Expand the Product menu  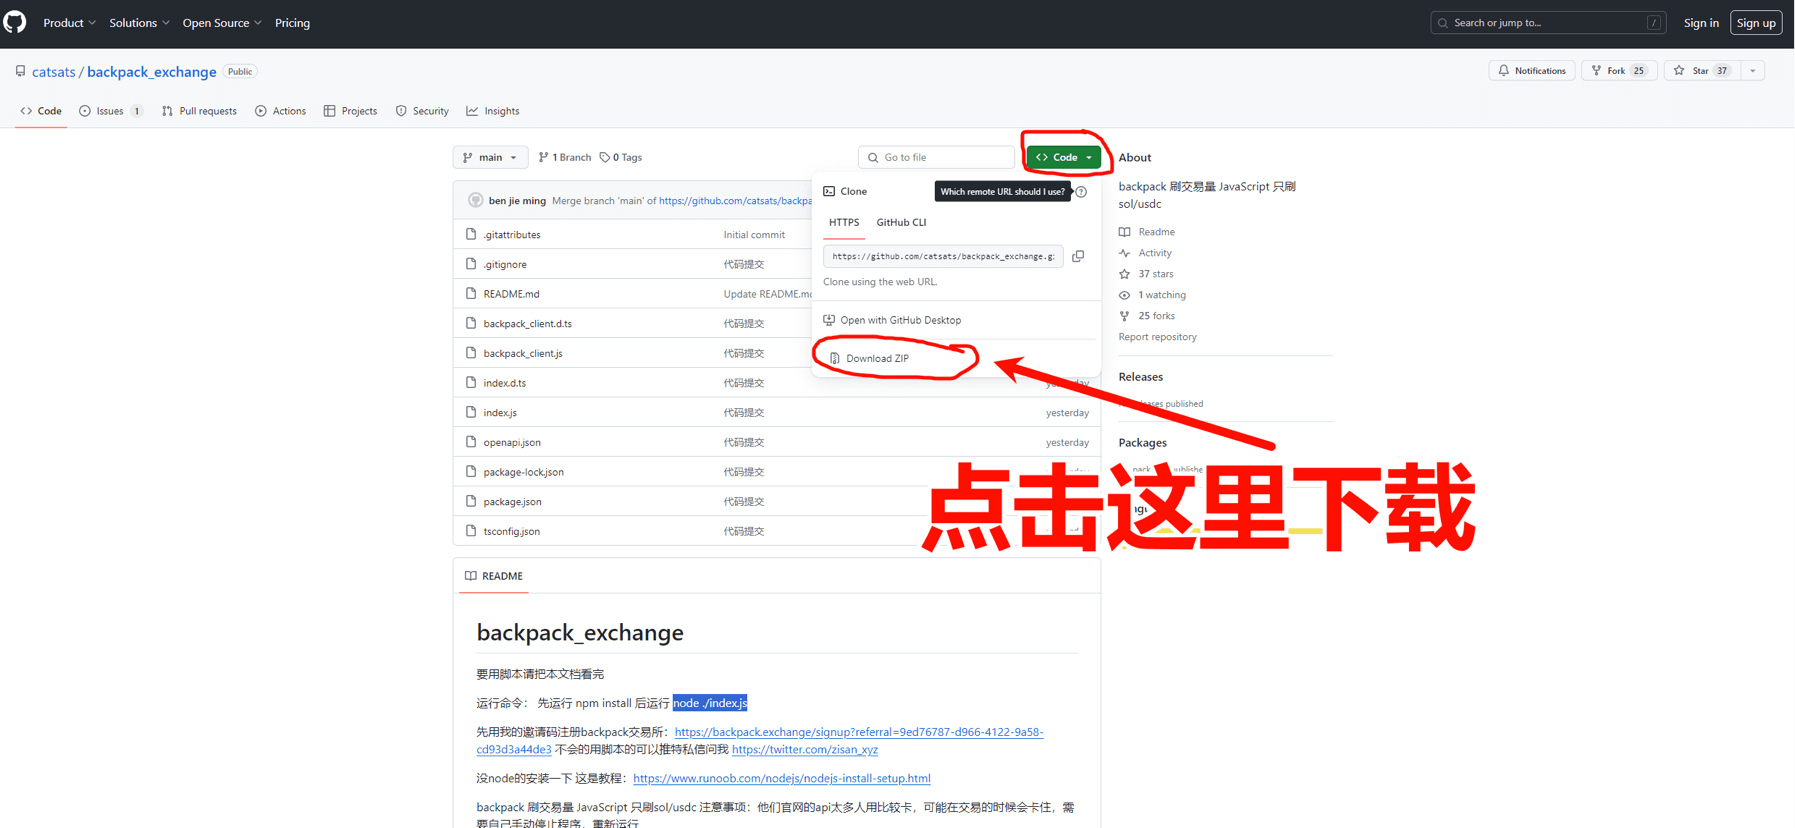pyautogui.click(x=69, y=23)
